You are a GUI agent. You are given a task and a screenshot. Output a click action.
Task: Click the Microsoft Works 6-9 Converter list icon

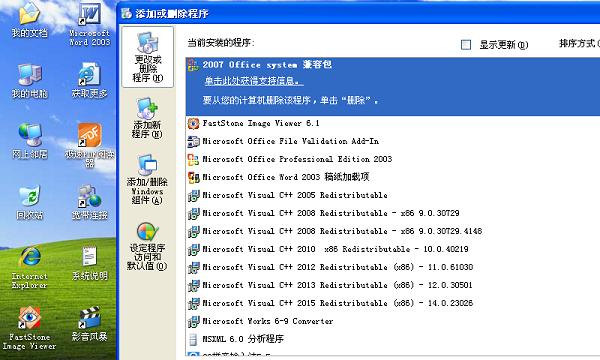(x=193, y=321)
